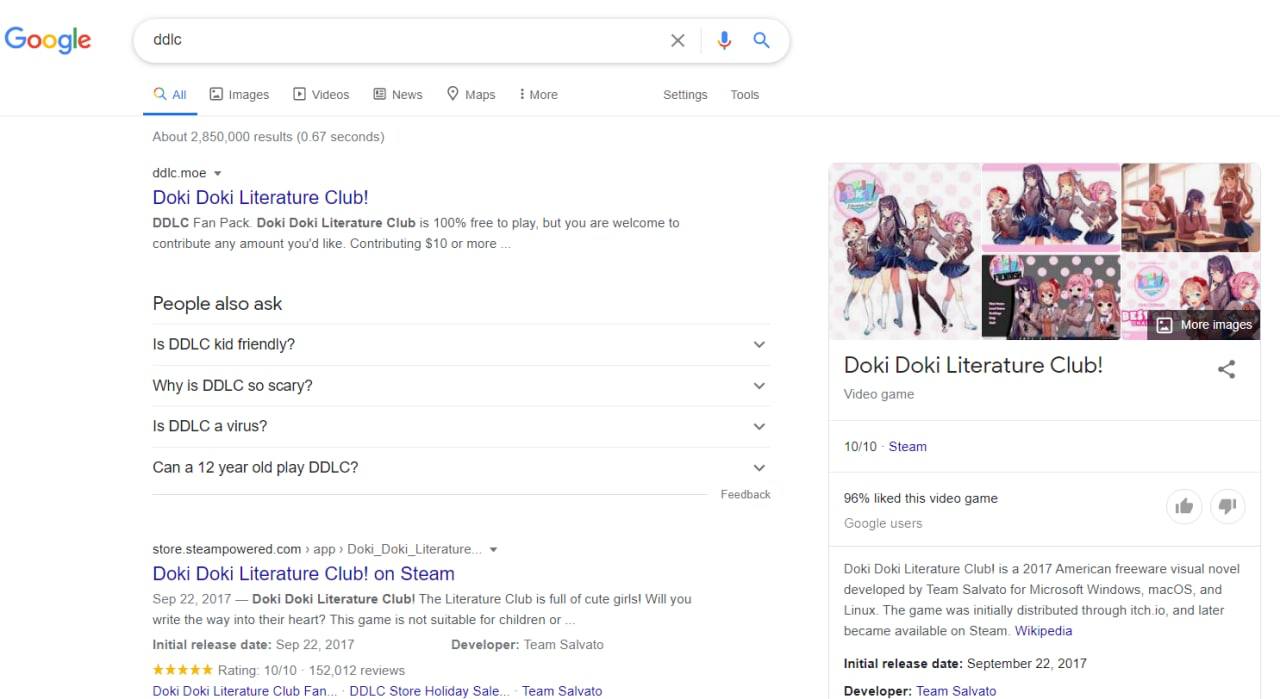Click the '96% liked this video game' text
The width and height of the screenshot is (1280, 699).
pos(921,498)
